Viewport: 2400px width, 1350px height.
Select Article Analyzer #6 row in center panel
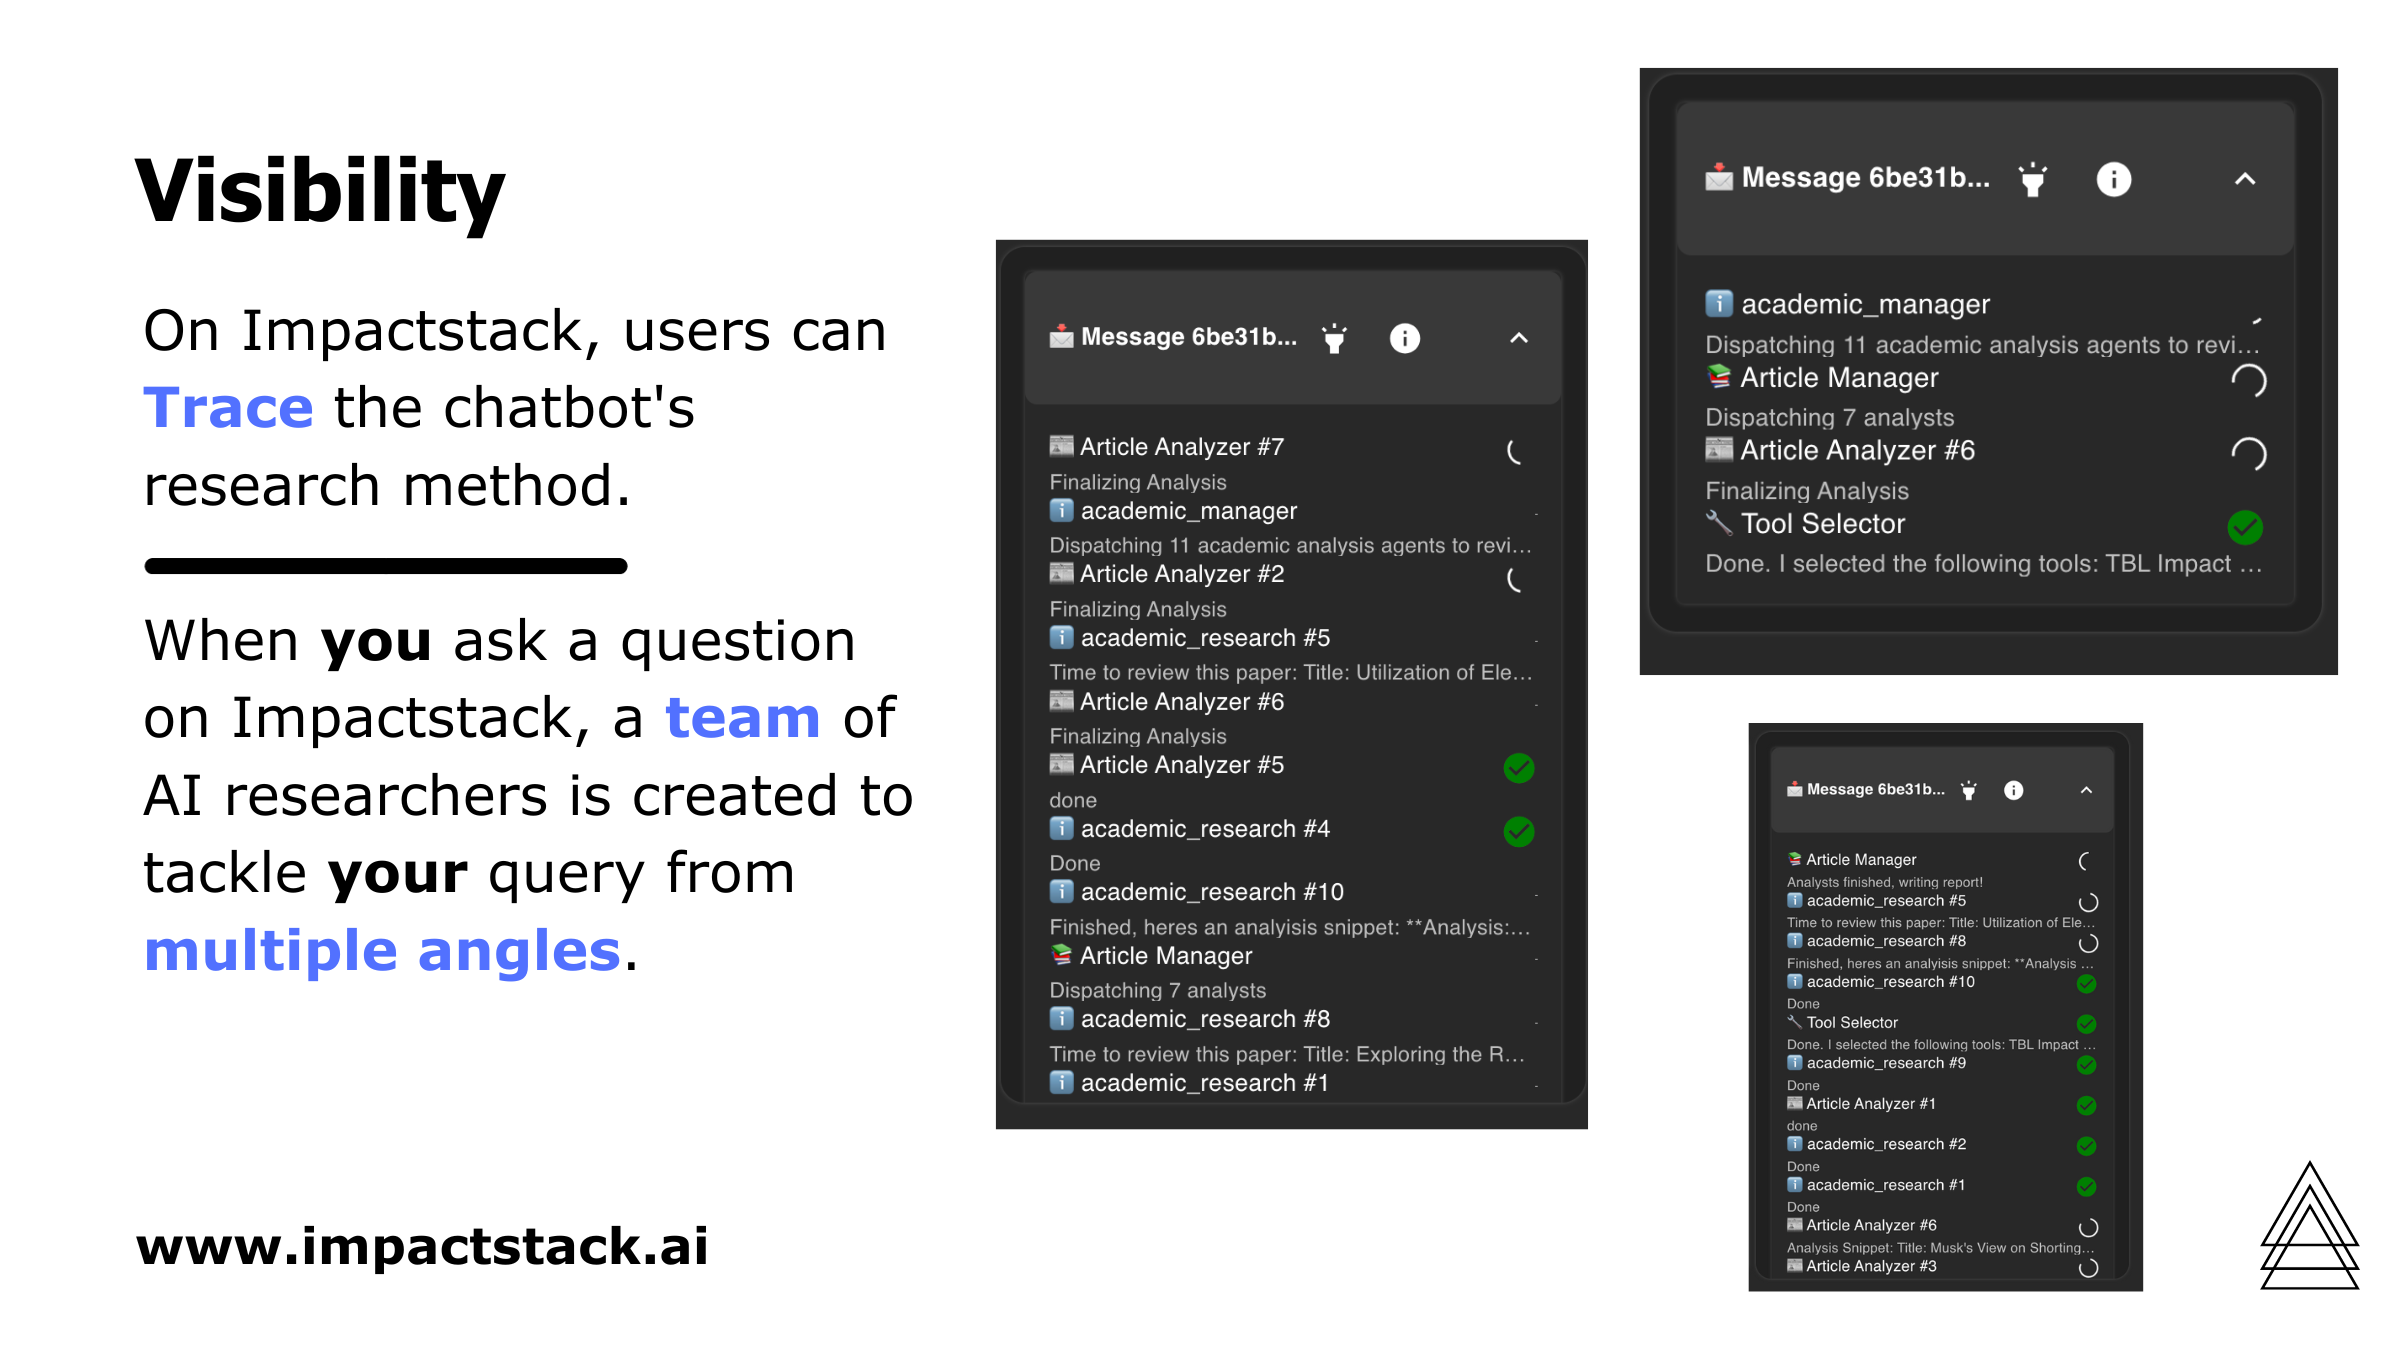click(1293, 718)
